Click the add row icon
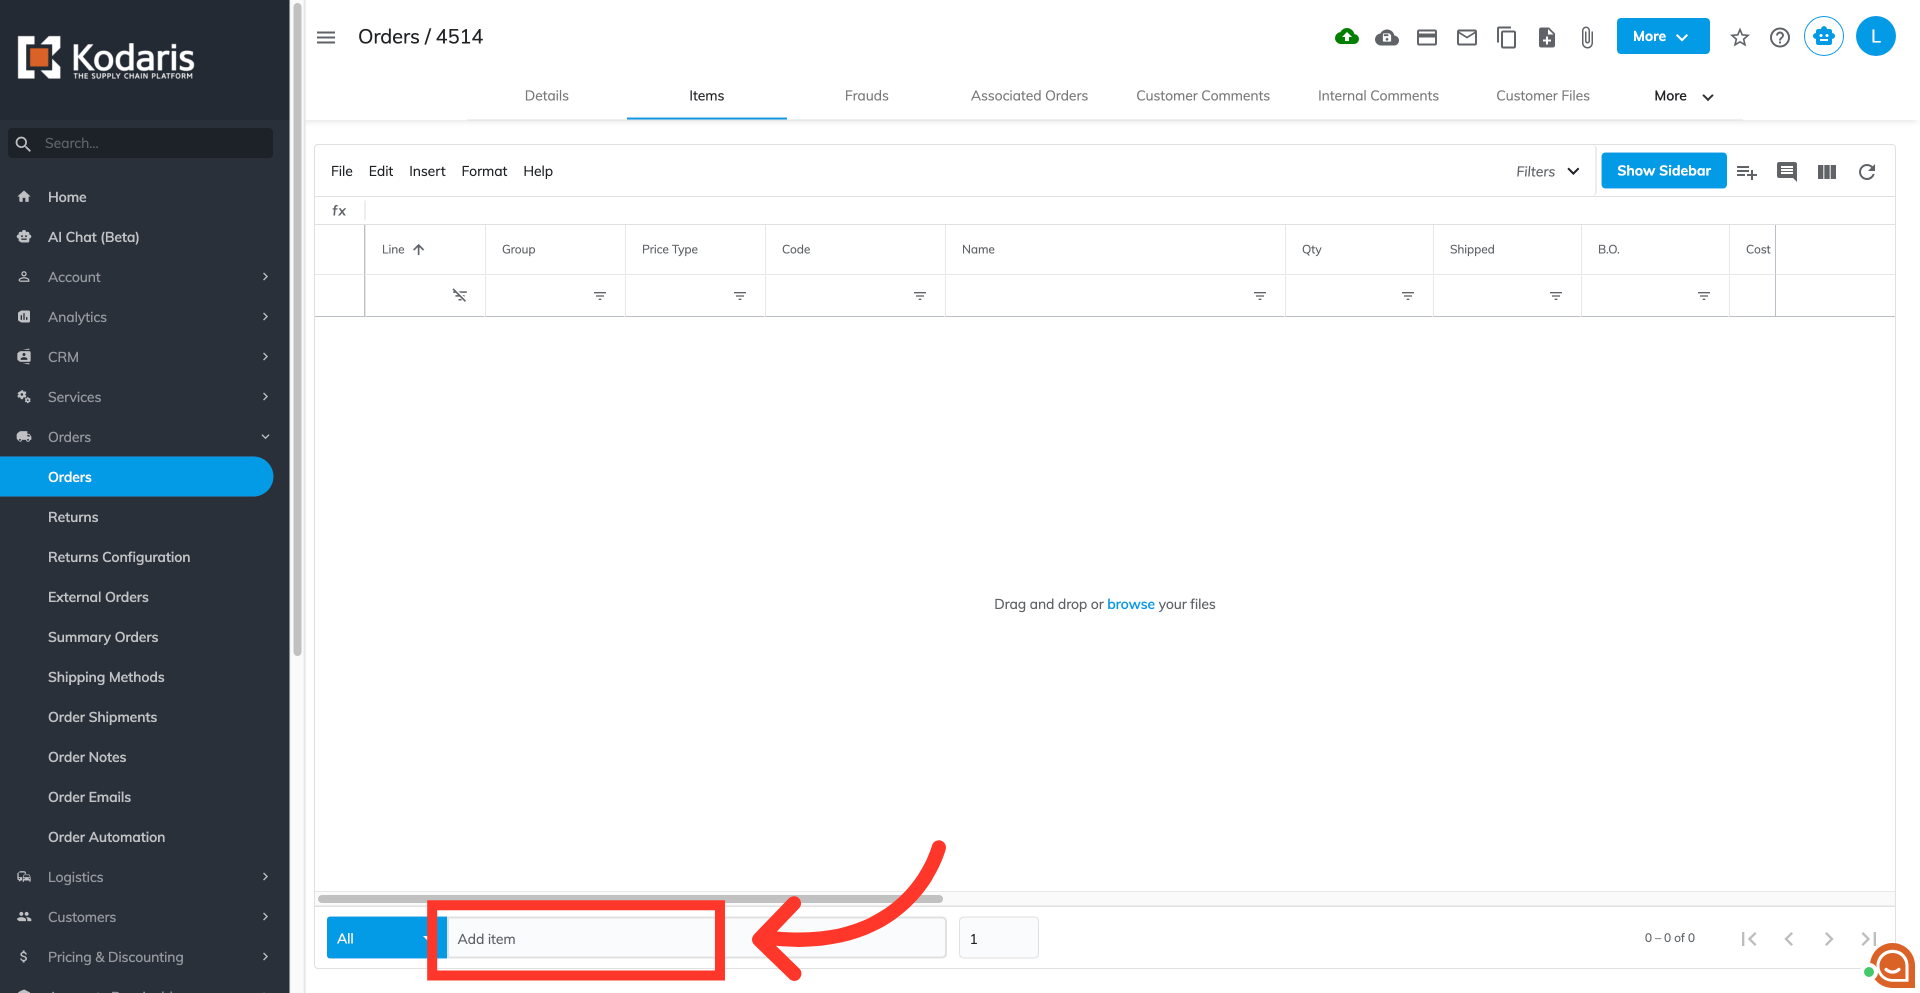The height and width of the screenshot is (993, 1920). pyautogui.click(x=1747, y=172)
